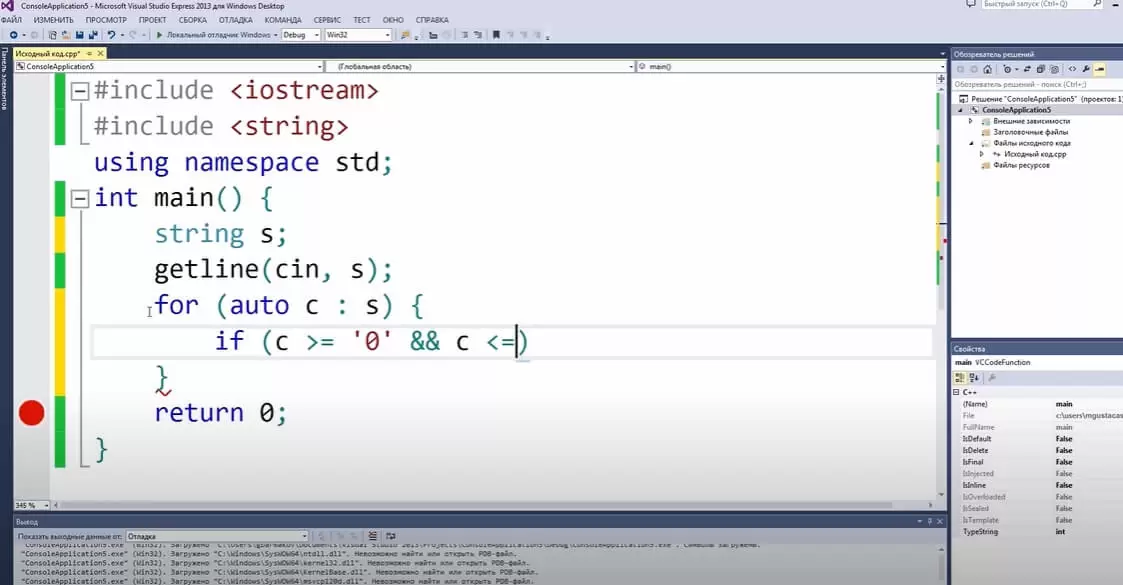Click Categorized view icon in Properties panel
1123x585 pixels.
(x=960, y=378)
